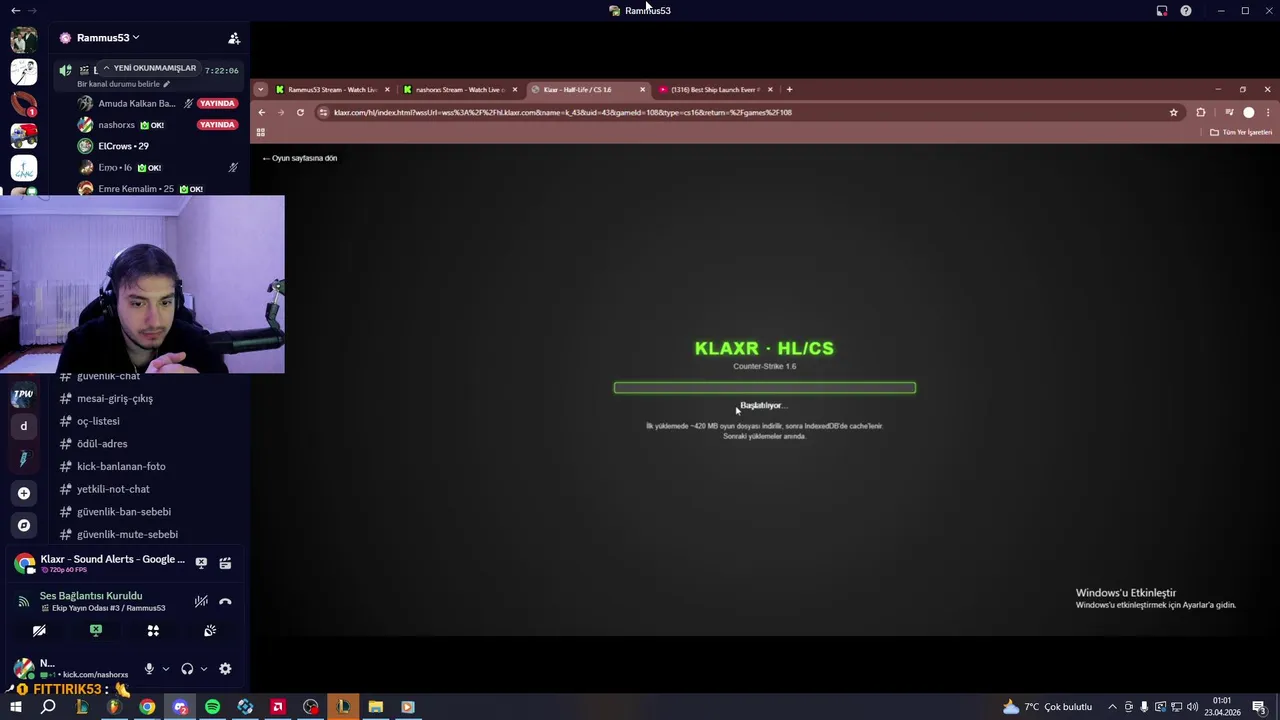Open browser extensions puzzle icon
Screen dimensions: 1280x720
(x=1201, y=113)
